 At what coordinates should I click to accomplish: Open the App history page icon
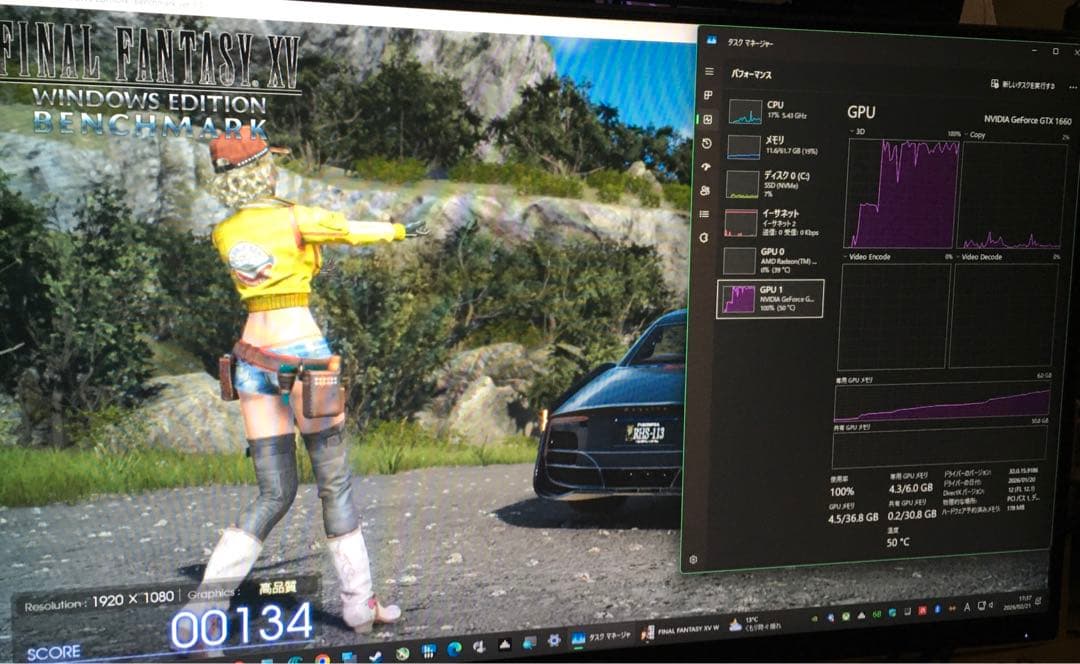tap(707, 143)
